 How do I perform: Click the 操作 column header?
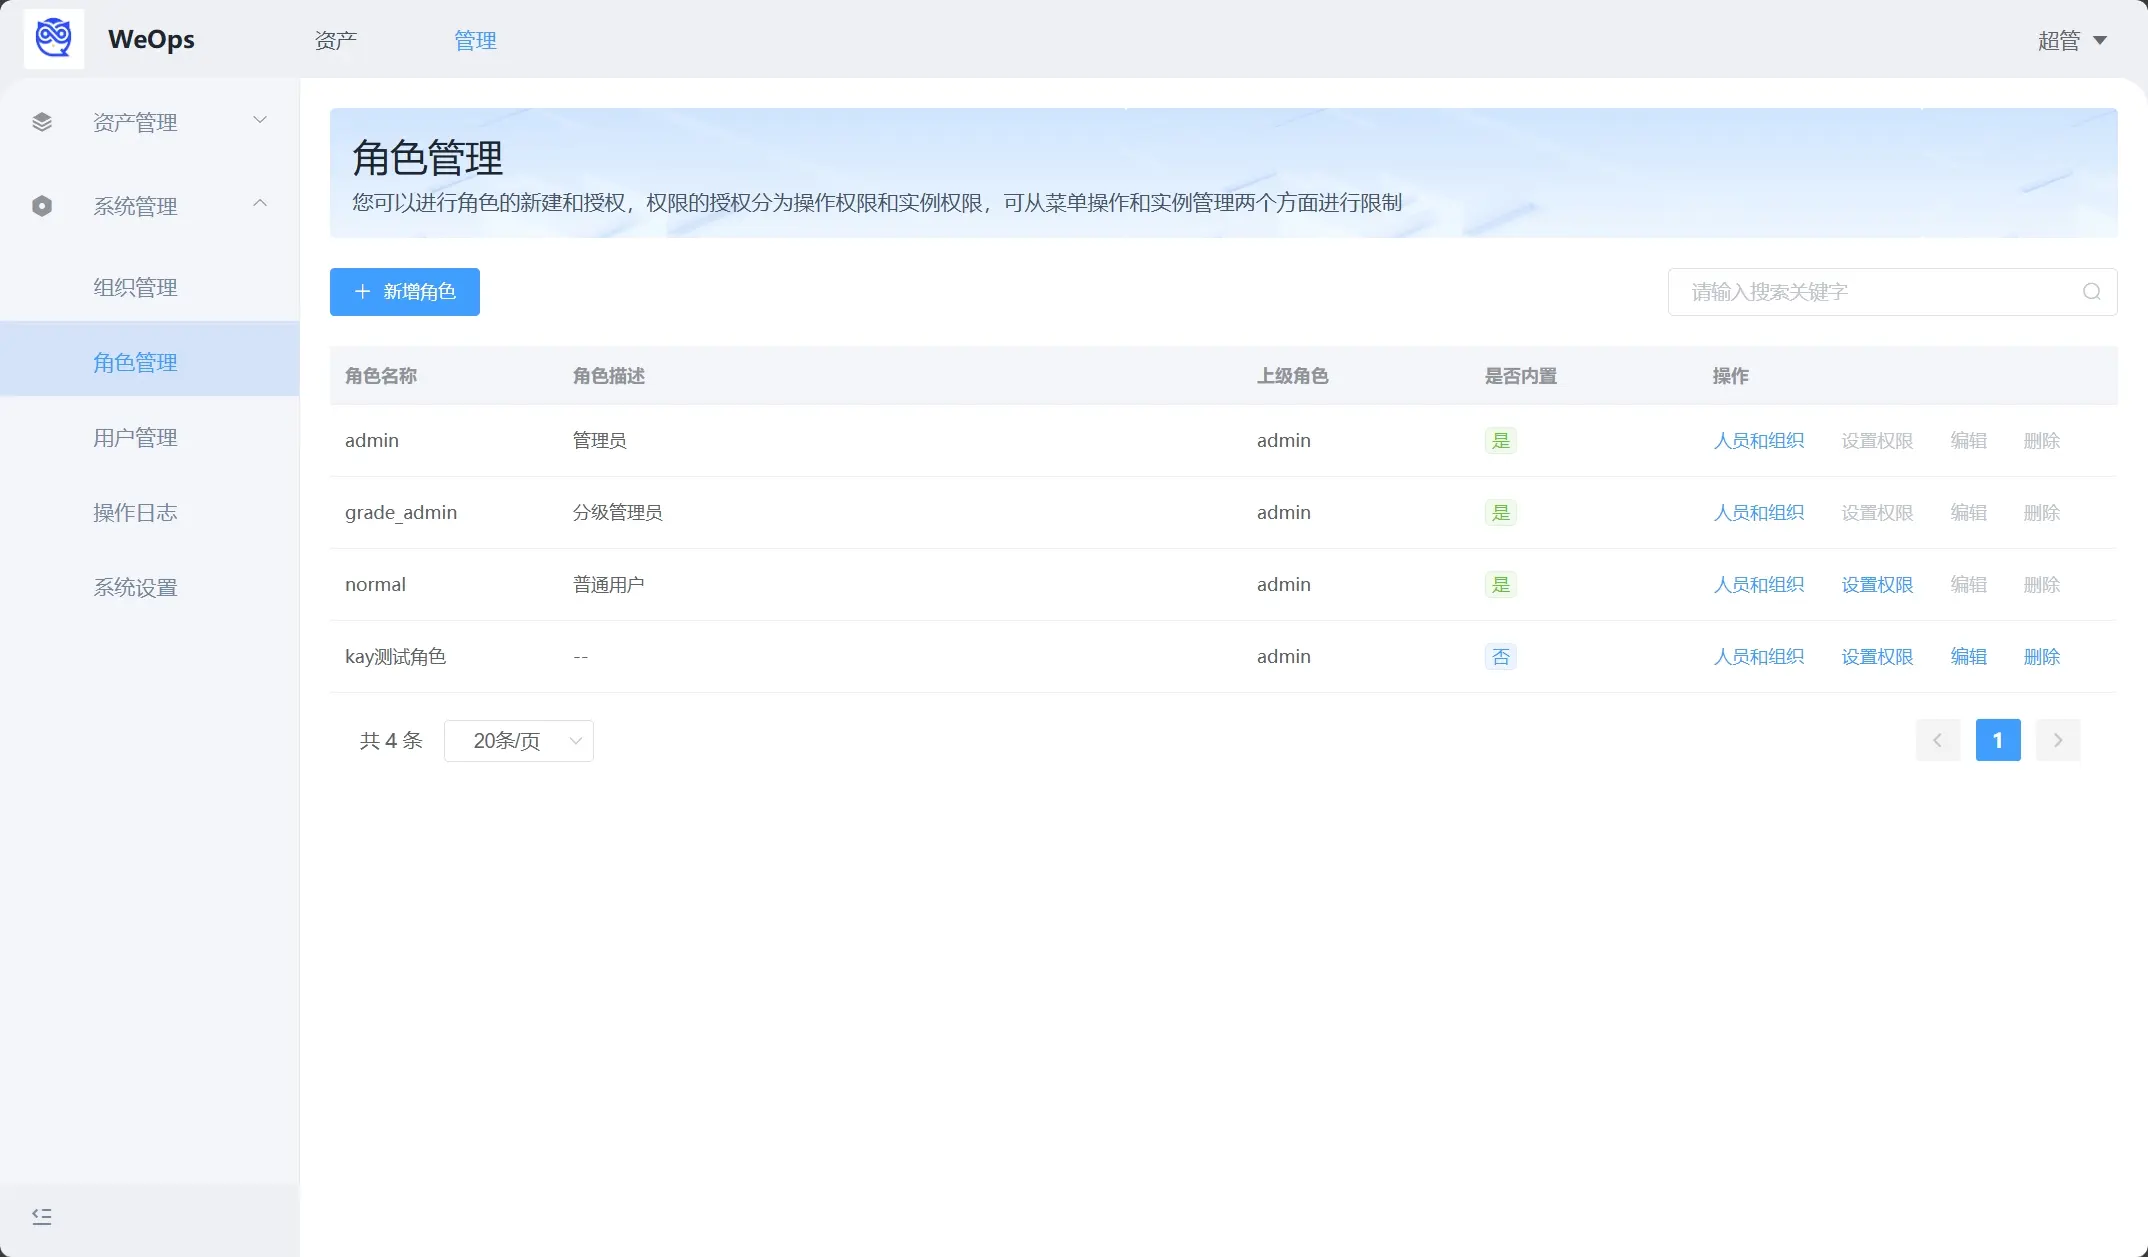(1731, 376)
